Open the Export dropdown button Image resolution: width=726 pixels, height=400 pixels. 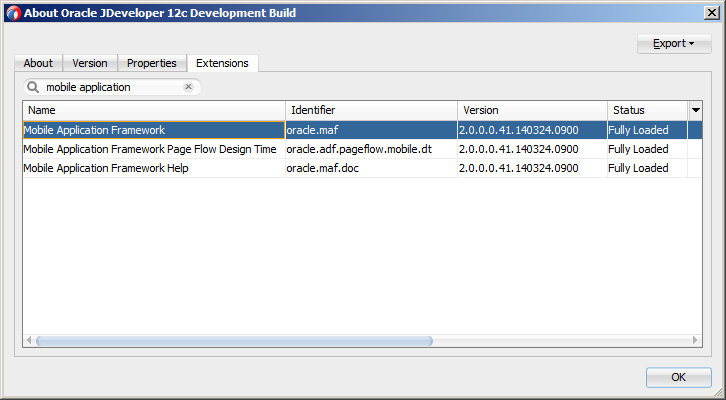click(x=674, y=44)
